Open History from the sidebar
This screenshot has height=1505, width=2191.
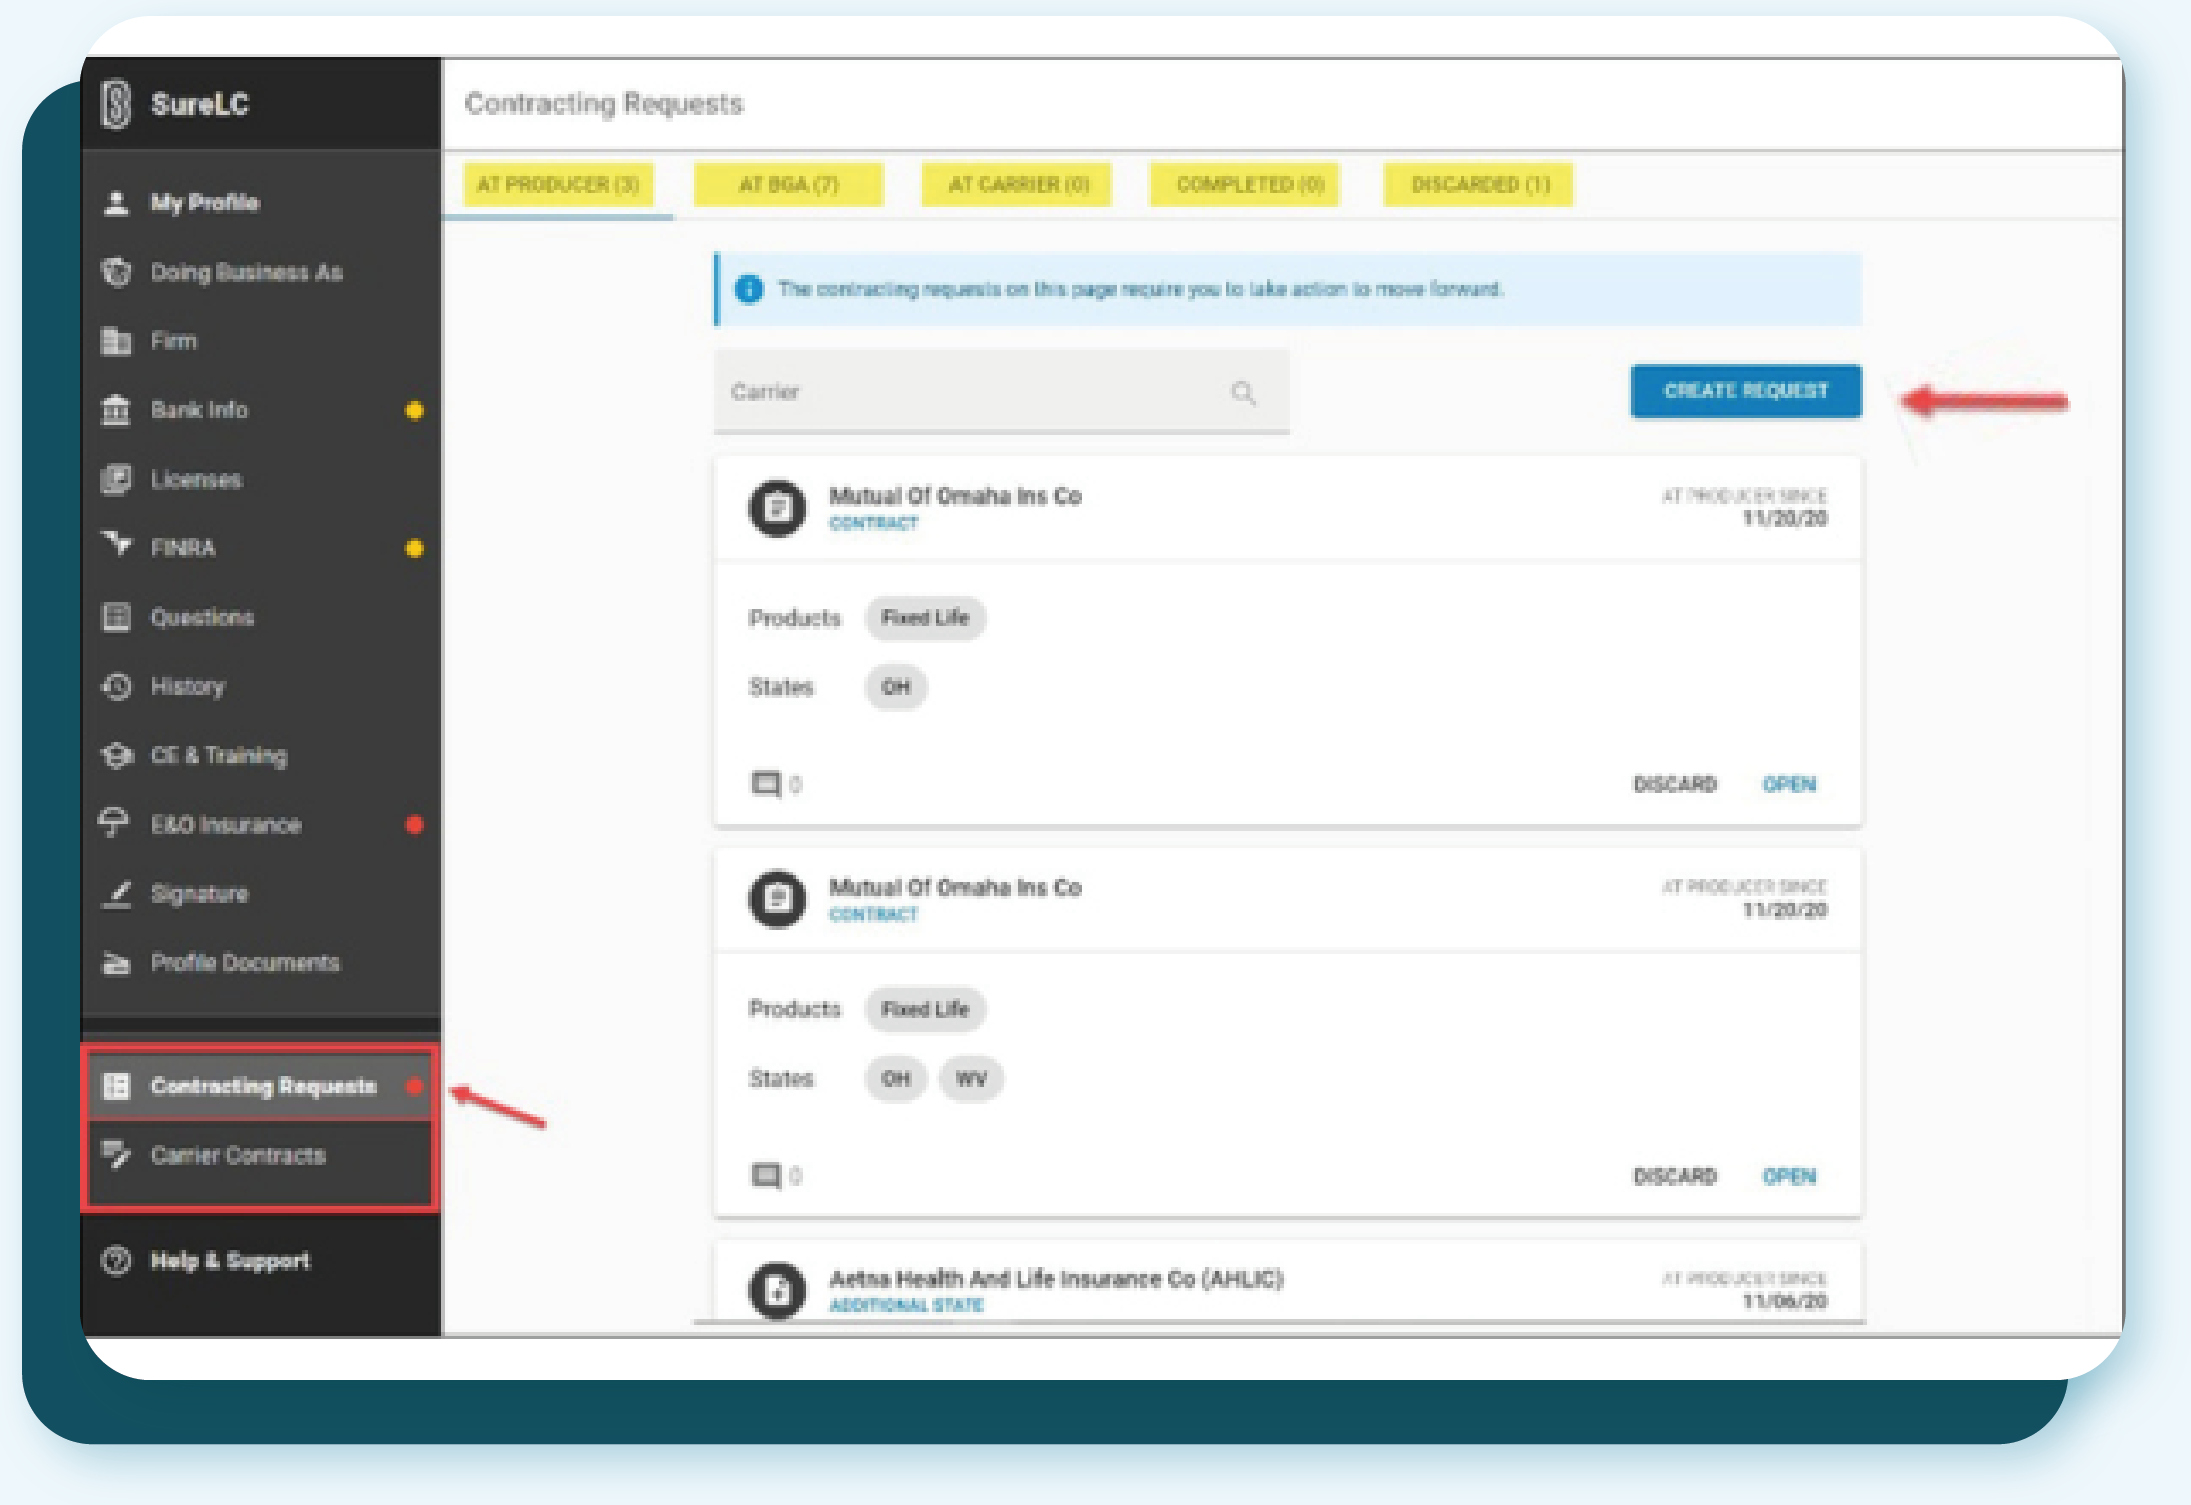click(261, 686)
